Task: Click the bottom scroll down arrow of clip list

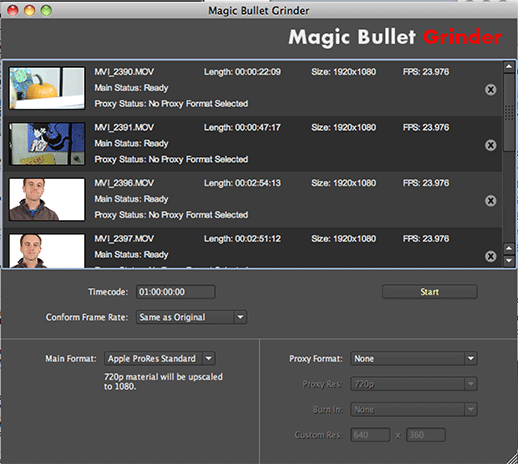Action: click(x=509, y=260)
